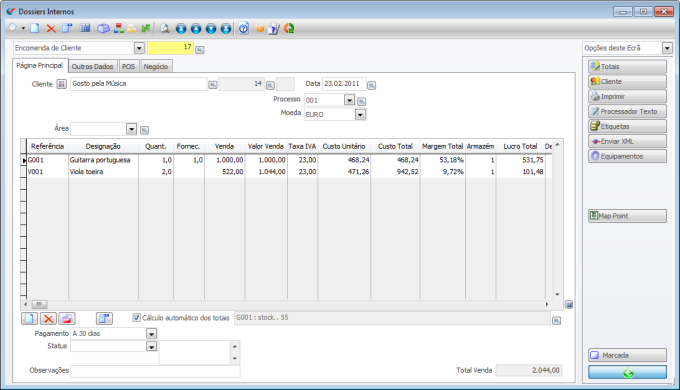
Task: Click the Enviar XML button
Action: (x=628, y=141)
